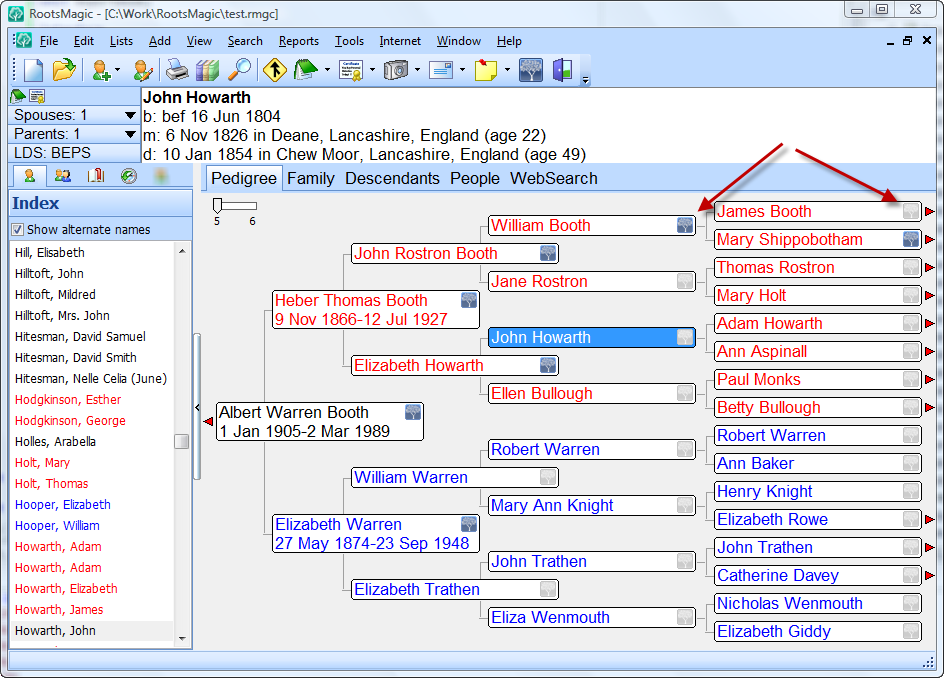Click the New File toolbar icon
Viewport: 944px width, 678px height.
pyautogui.click(x=34, y=70)
